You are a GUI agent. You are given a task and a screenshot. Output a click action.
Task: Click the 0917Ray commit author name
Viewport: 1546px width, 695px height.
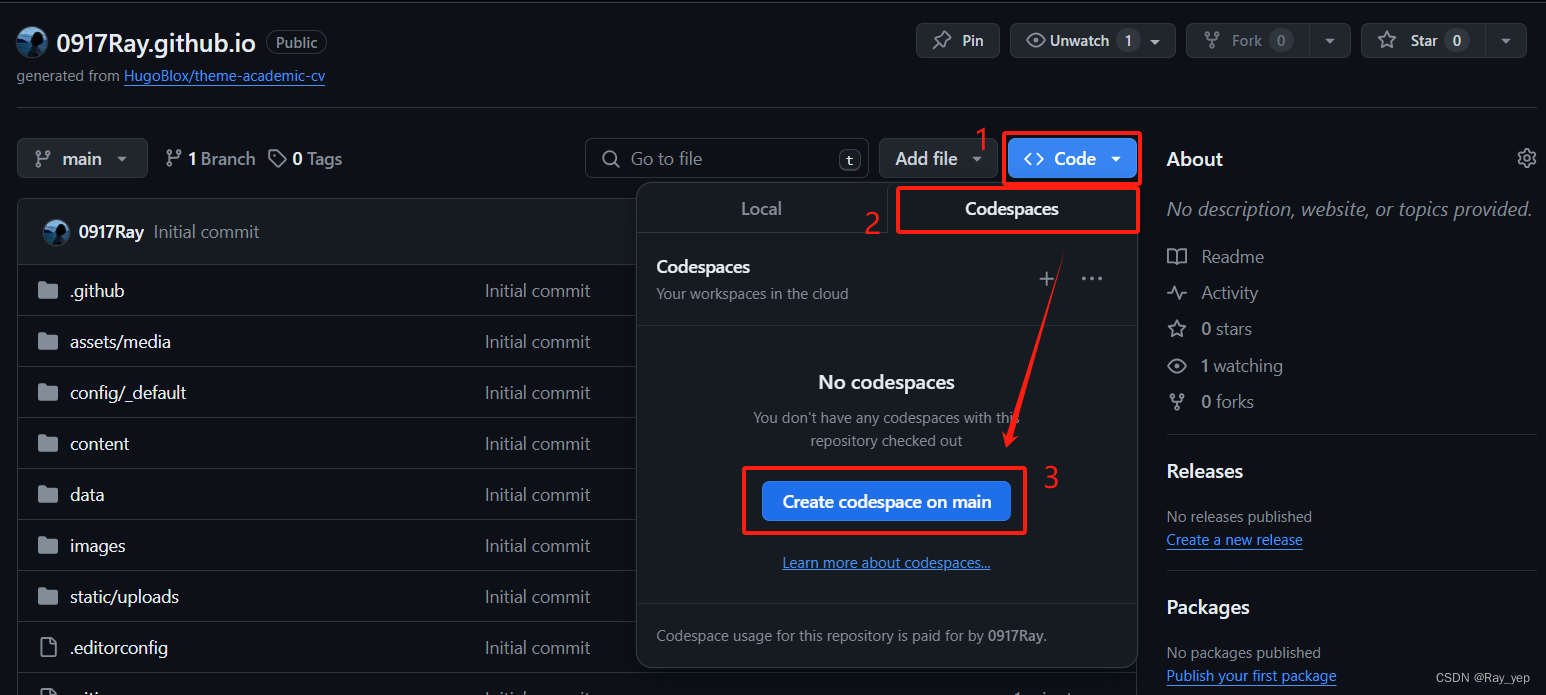(x=112, y=231)
